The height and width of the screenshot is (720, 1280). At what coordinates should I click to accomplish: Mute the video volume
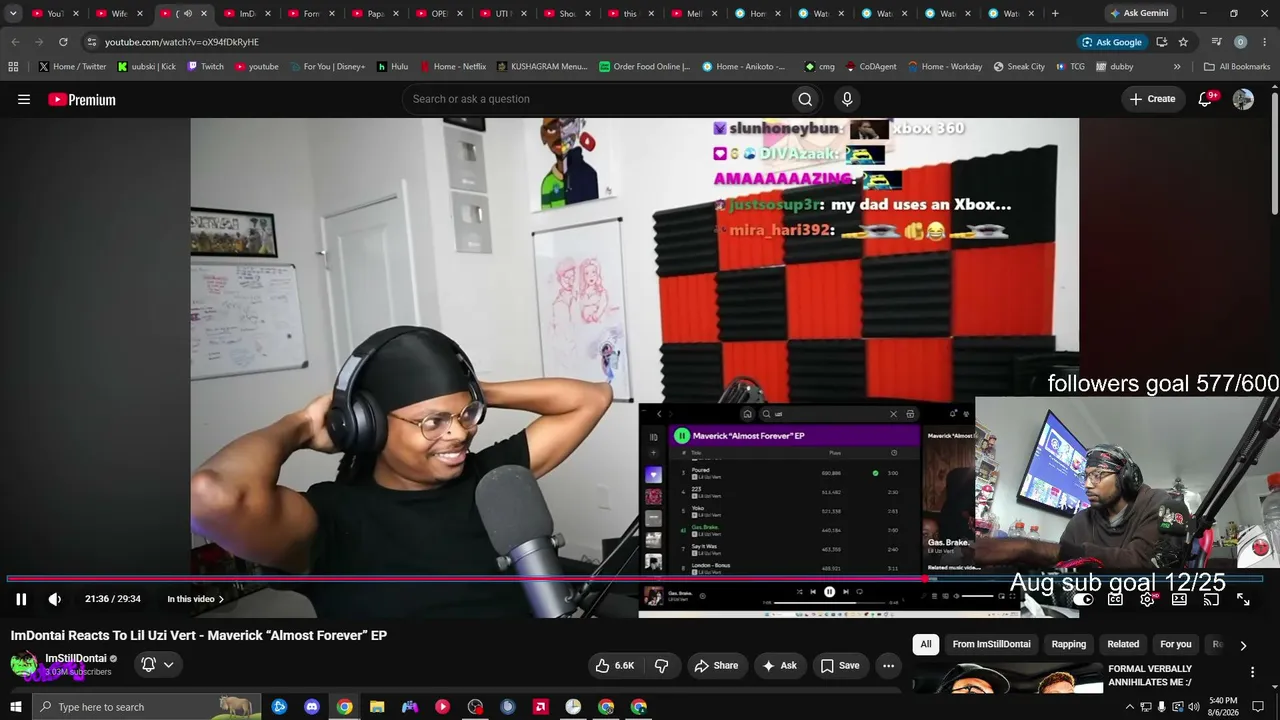click(x=55, y=599)
